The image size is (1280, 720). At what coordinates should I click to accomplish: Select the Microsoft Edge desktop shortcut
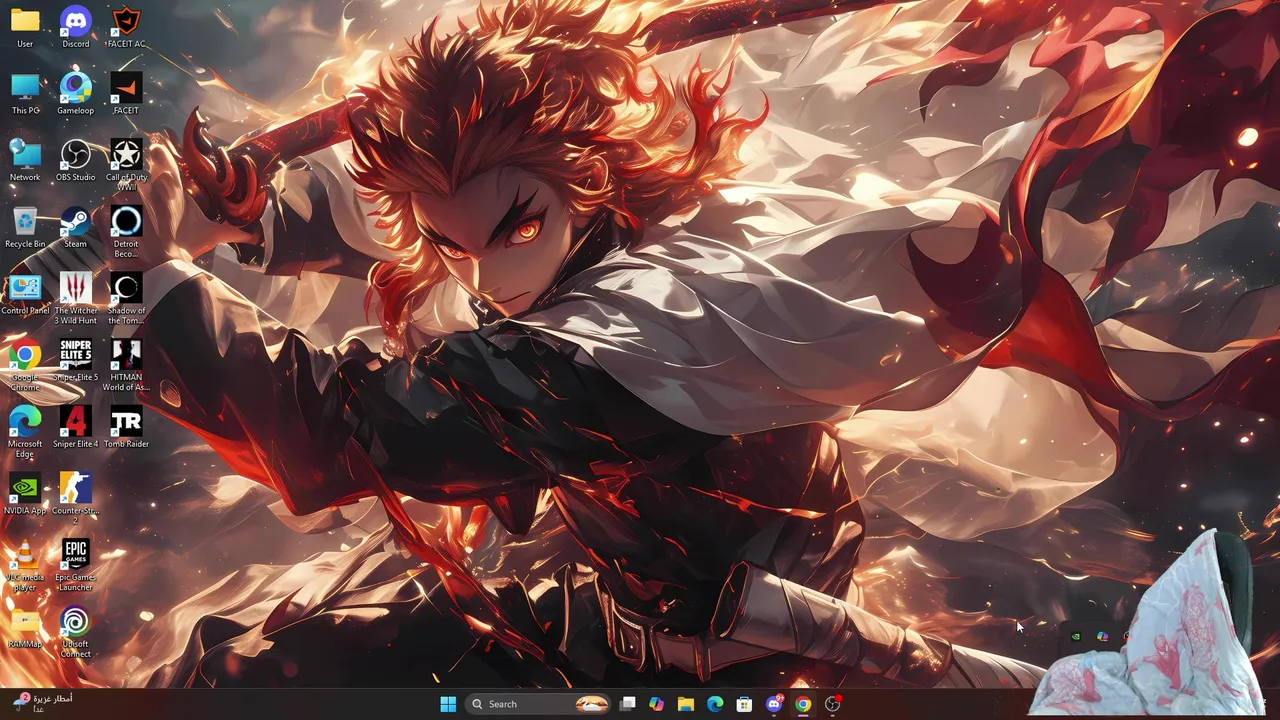25,433
